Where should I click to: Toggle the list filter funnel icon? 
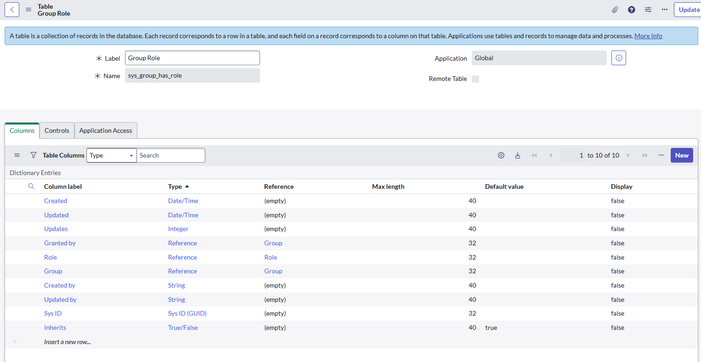click(33, 155)
